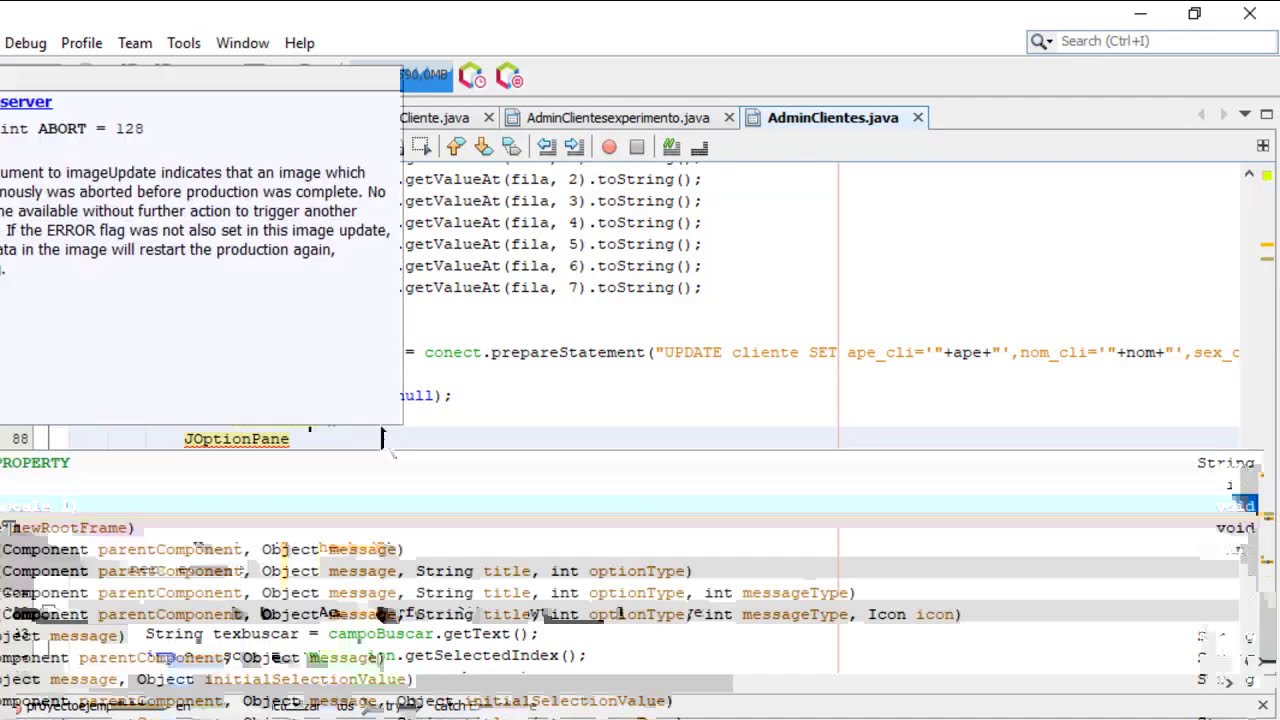Open the Team menu
Screen dimensions: 1280x720
click(x=135, y=43)
